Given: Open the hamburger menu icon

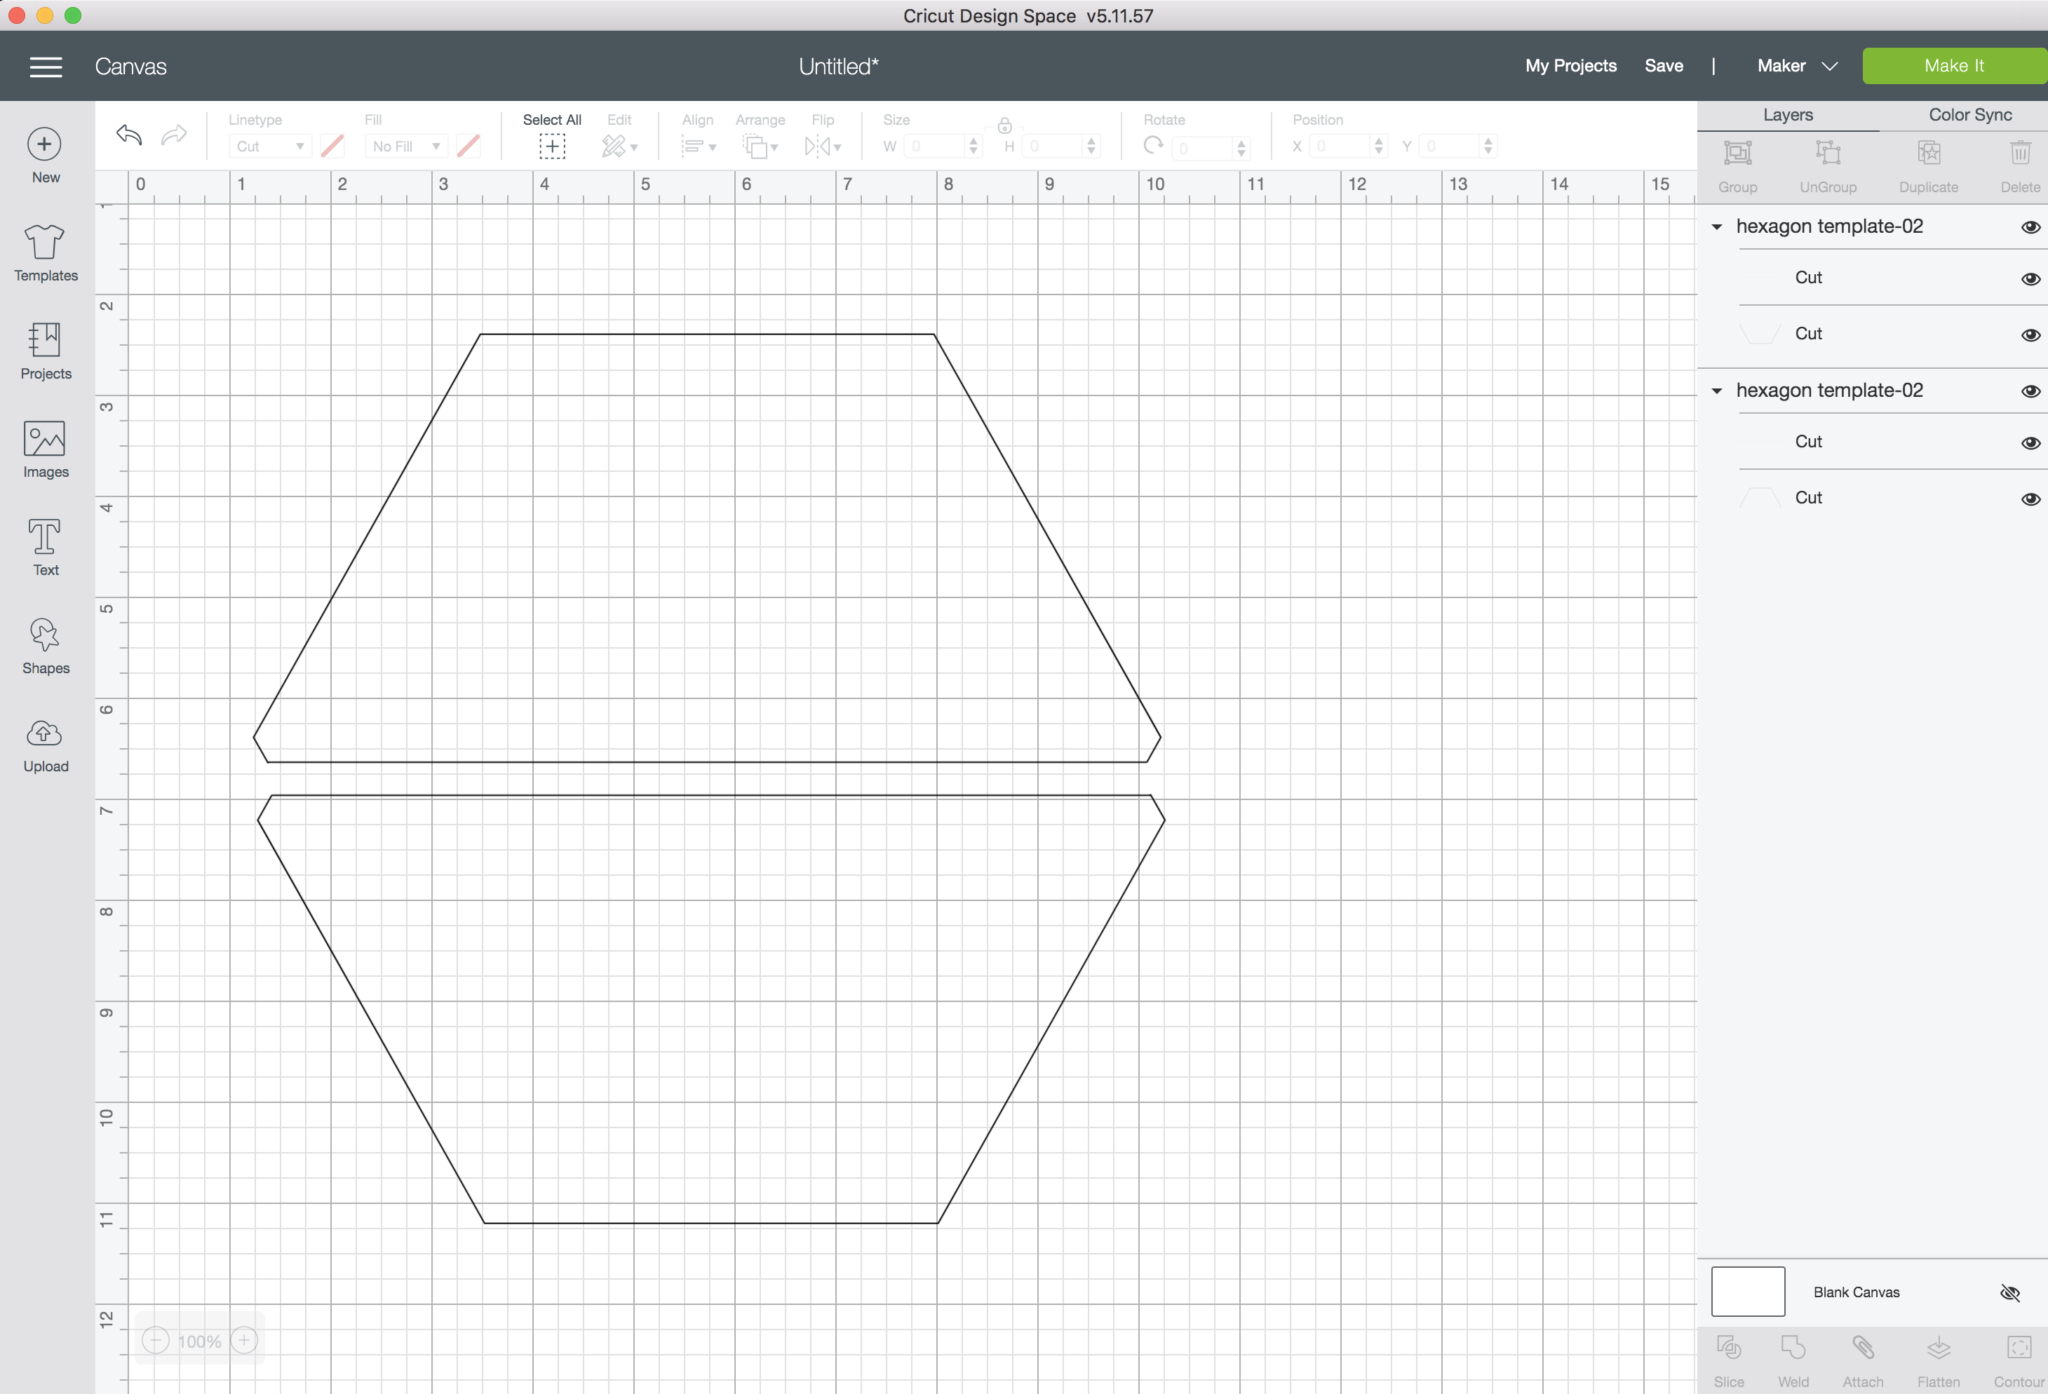Looking at the screenshot, I should 46,67.
